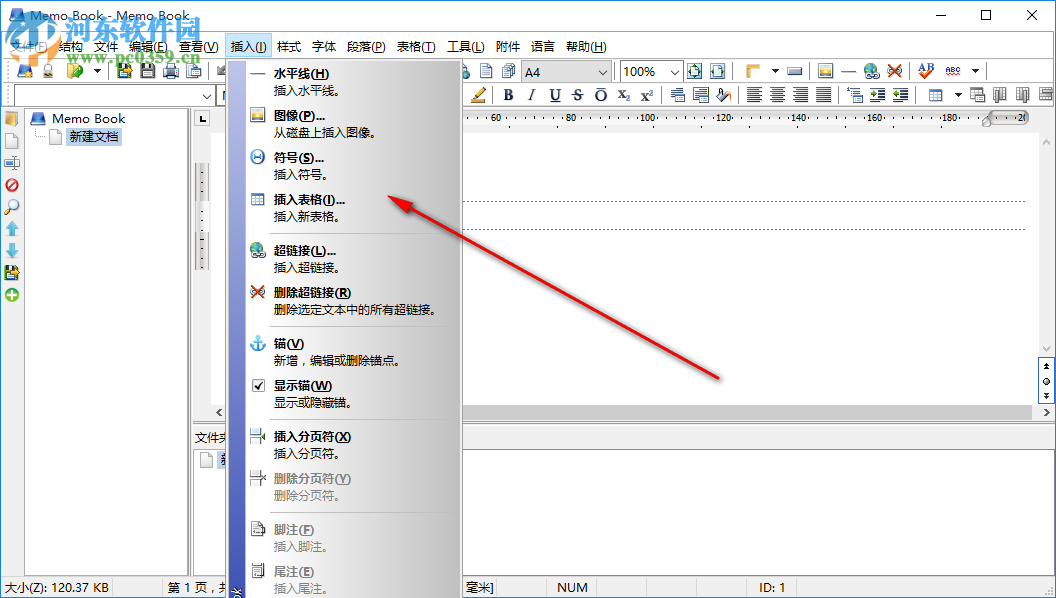Click remove hyperlink toolbar icon
1056x598 pixels.
894,70
